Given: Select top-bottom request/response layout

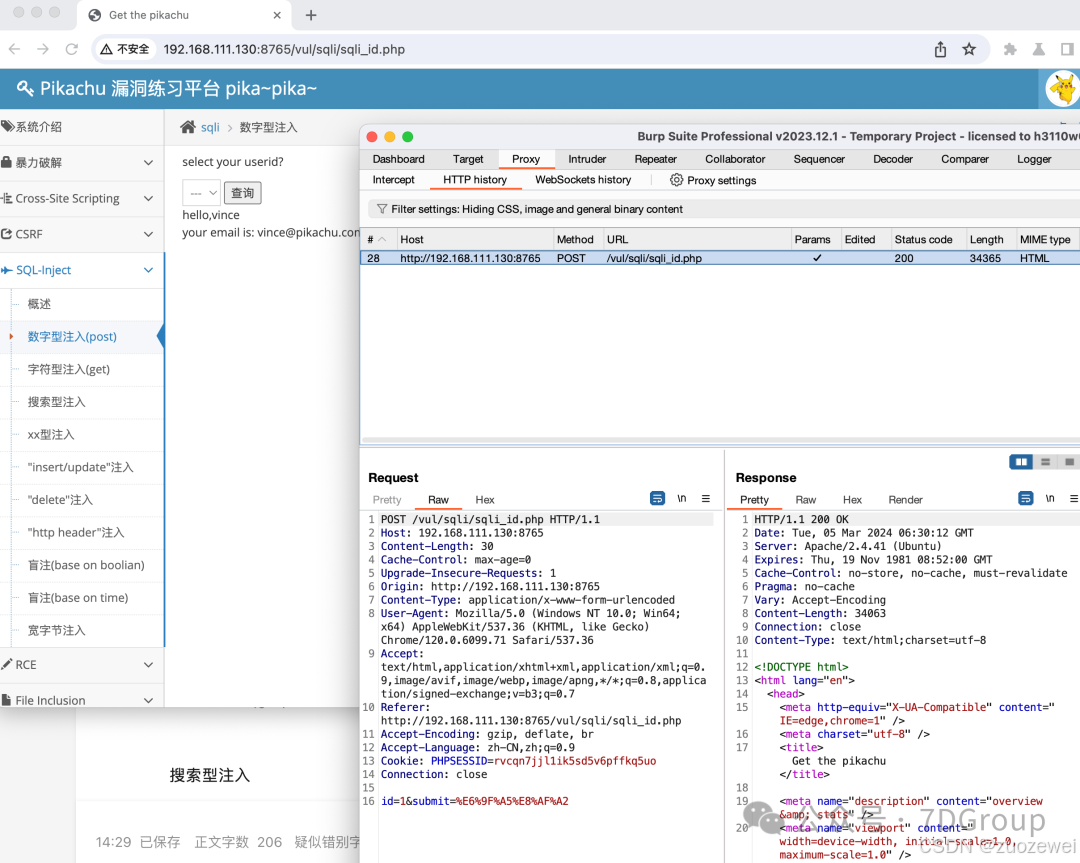Looking at the screenshot, I should tap(1046, 461).
